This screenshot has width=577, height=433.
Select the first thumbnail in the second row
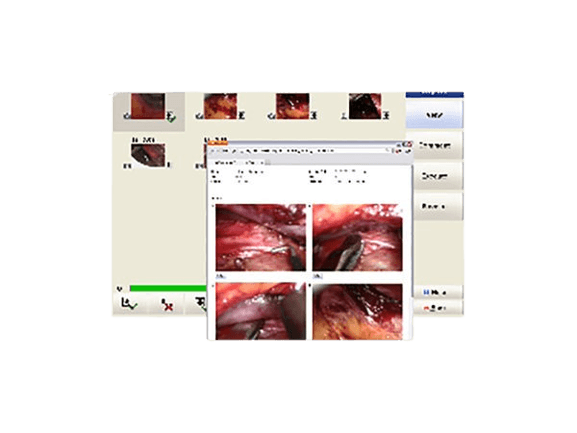[148, 155]
